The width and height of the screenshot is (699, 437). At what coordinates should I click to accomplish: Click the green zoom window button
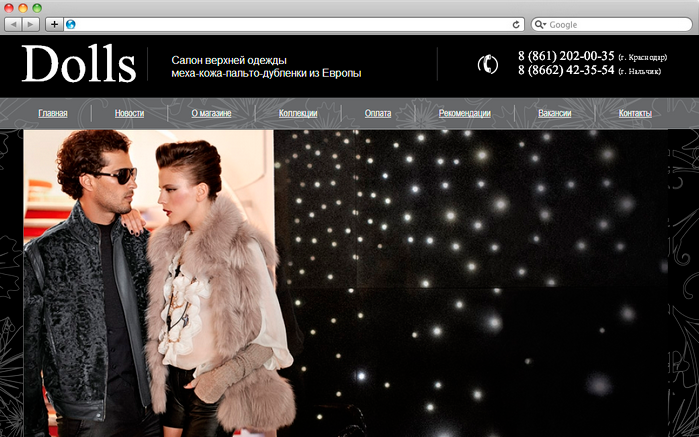pos(38,7)
